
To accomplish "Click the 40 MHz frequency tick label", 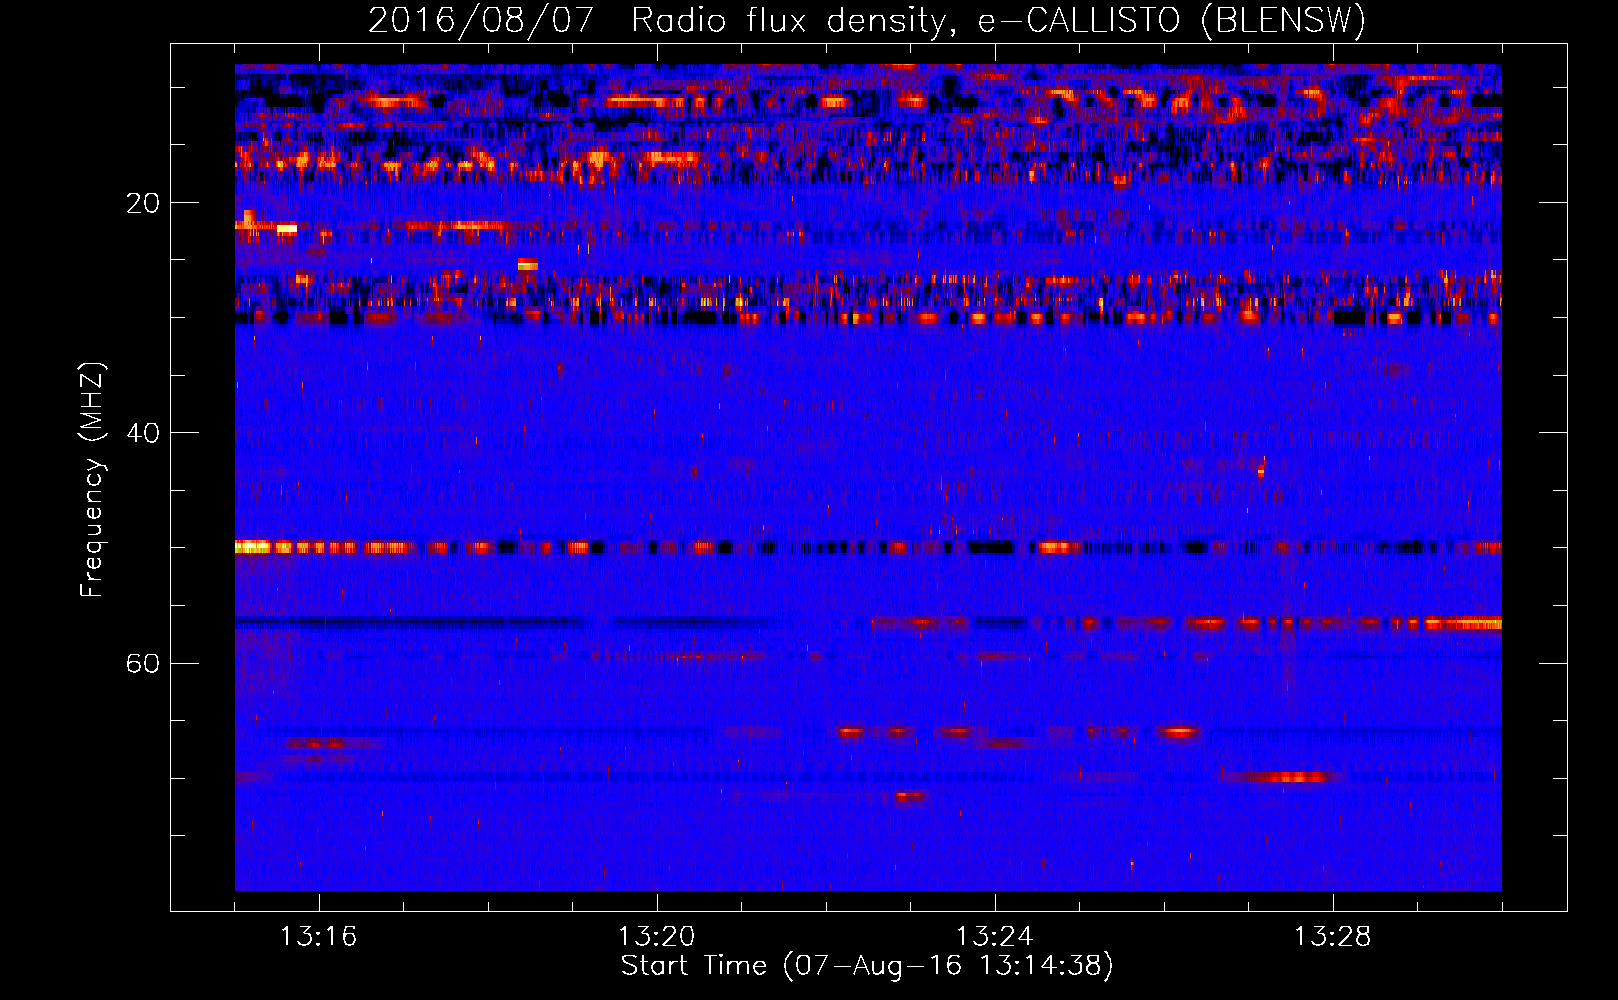I will pyautogui.click(x=143, y=433).
